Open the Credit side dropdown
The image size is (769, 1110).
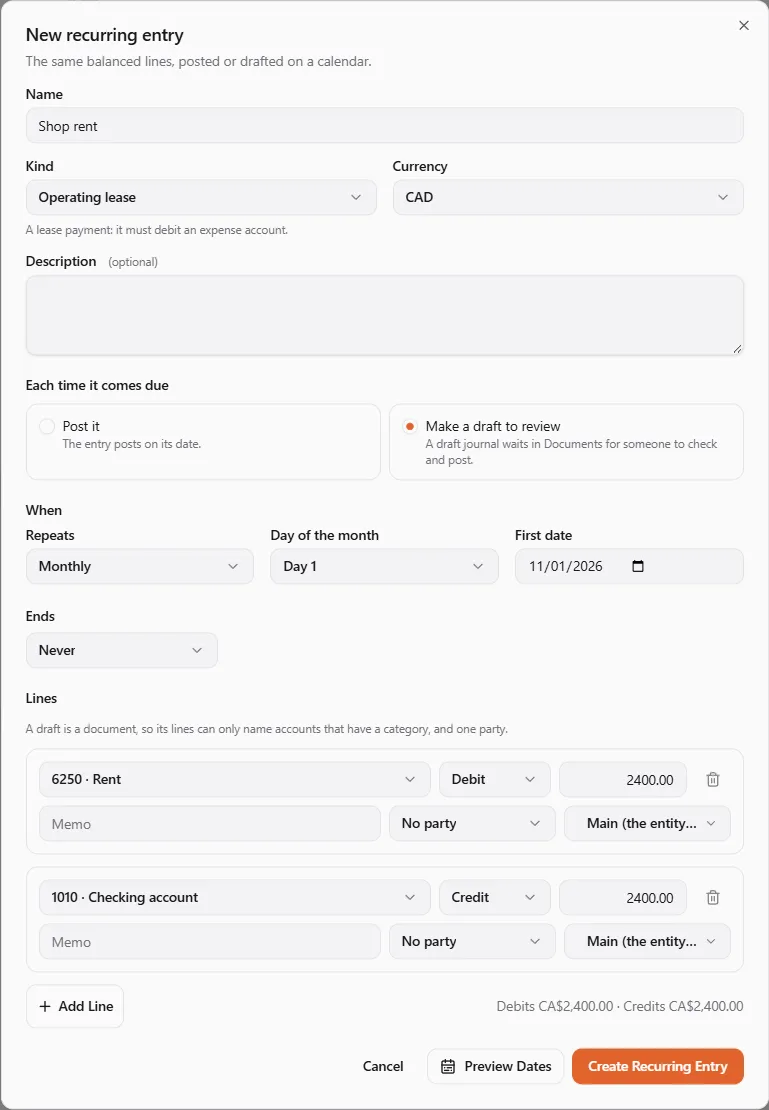pos(495,898)
